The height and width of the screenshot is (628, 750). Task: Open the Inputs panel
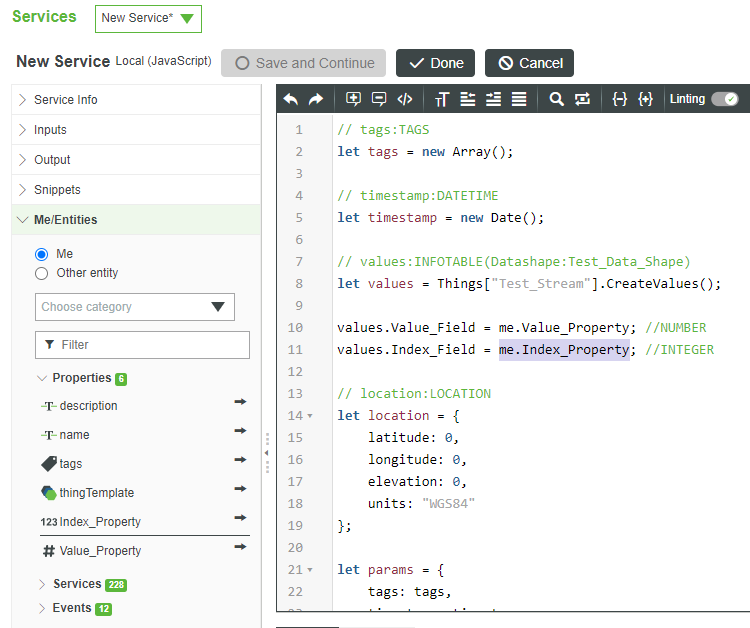[x=50, y=129]
